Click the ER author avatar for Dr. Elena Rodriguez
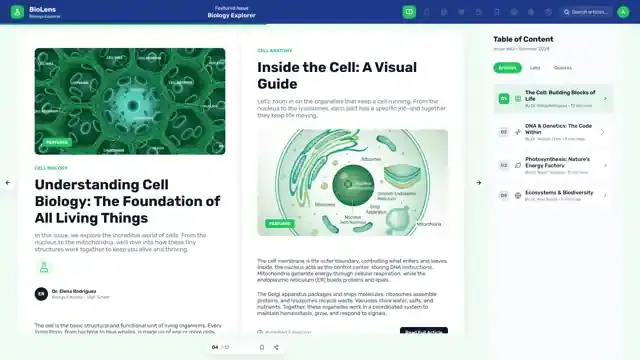The width and height of the screenshot is (640, 360). (41, 294)
